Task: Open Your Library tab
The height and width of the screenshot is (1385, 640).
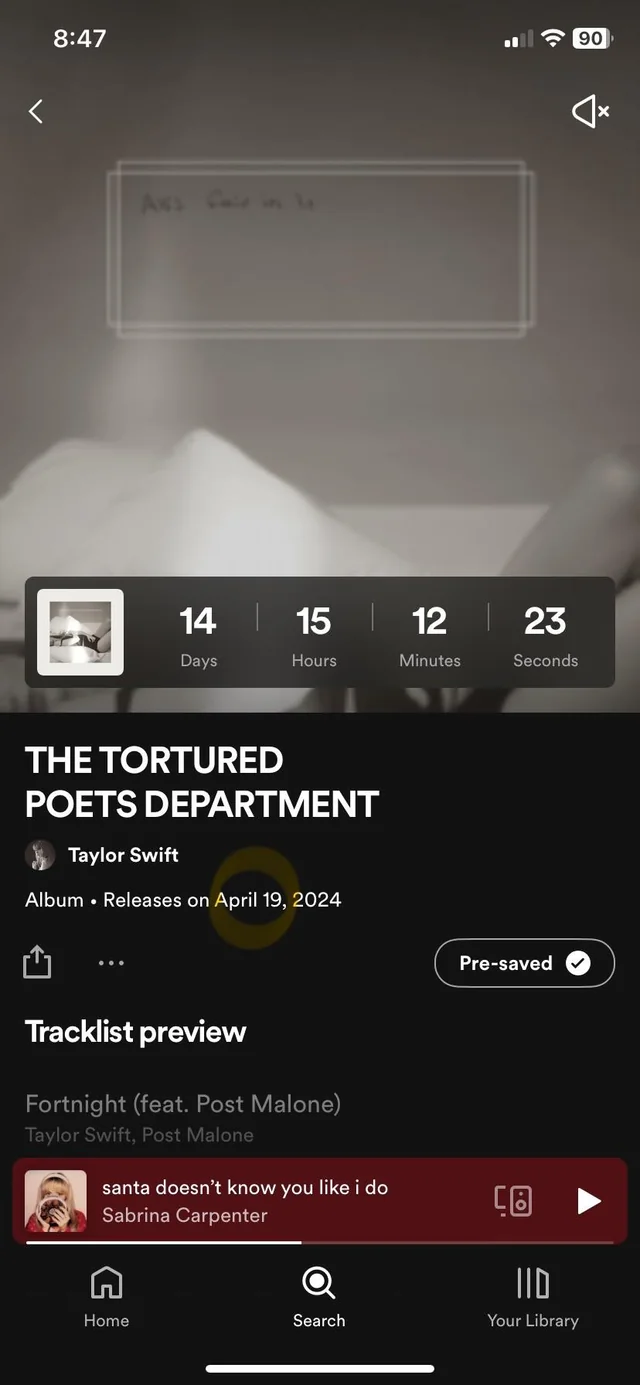Action: (532, 1298)
